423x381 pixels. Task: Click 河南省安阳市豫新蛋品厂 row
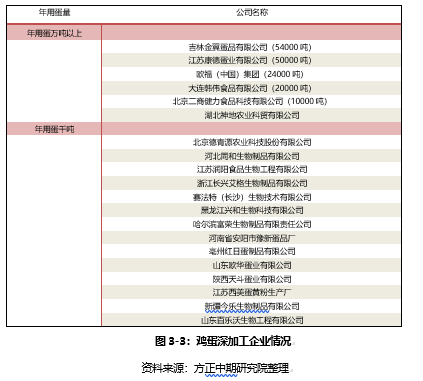pyautogui.click(x=251, y=238)
